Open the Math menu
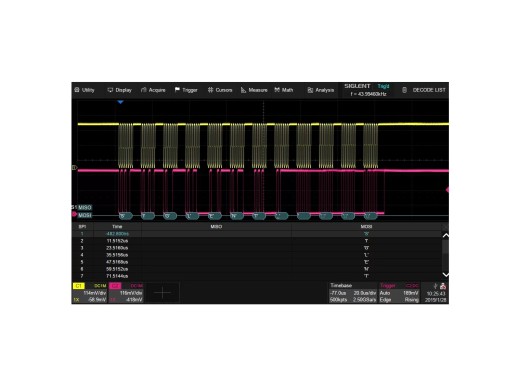 [284, 90]
